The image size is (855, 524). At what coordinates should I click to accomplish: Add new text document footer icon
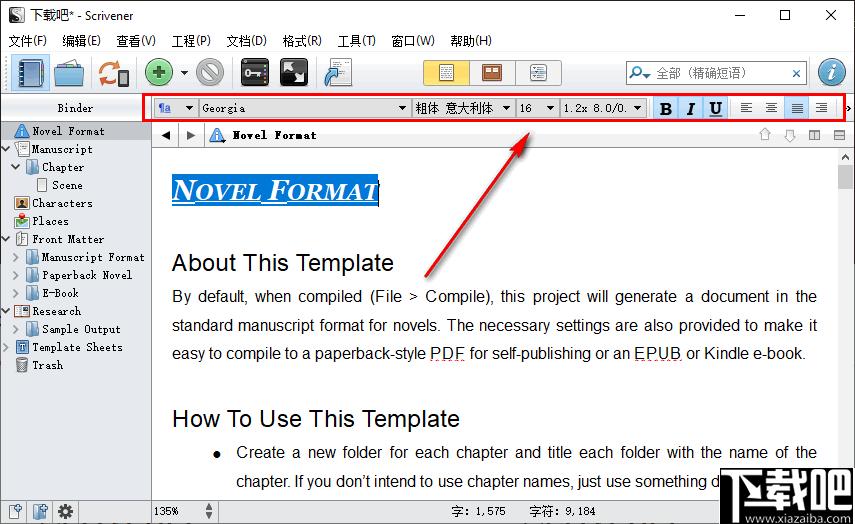point(15,511)
